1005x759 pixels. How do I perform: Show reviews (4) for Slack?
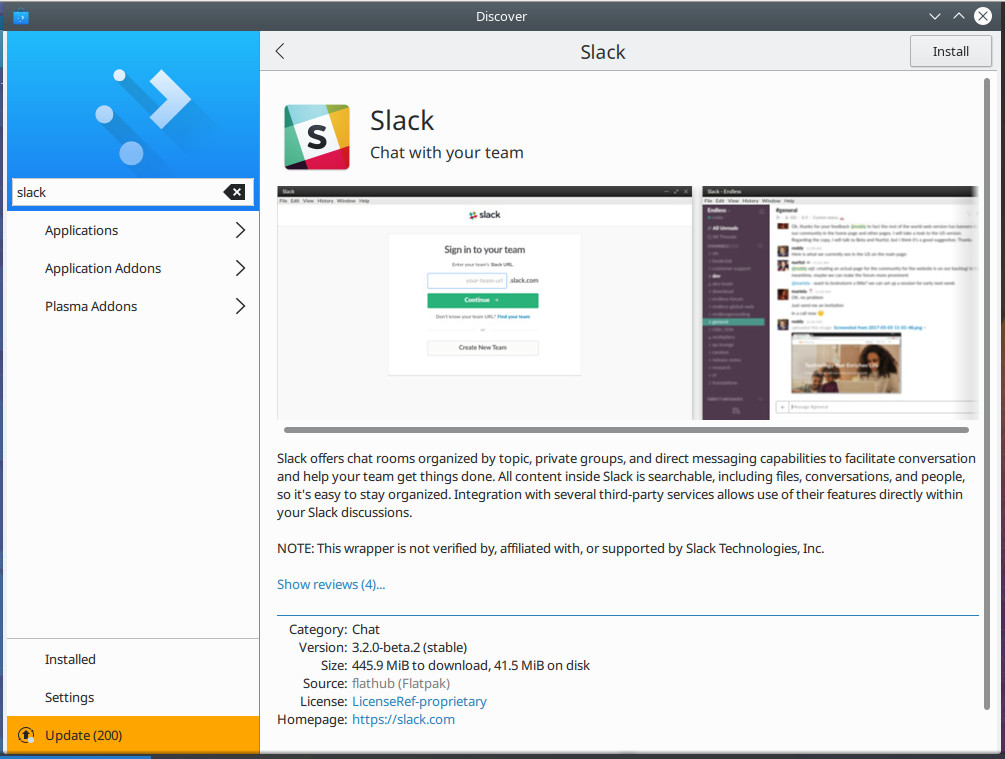point(331,584)
